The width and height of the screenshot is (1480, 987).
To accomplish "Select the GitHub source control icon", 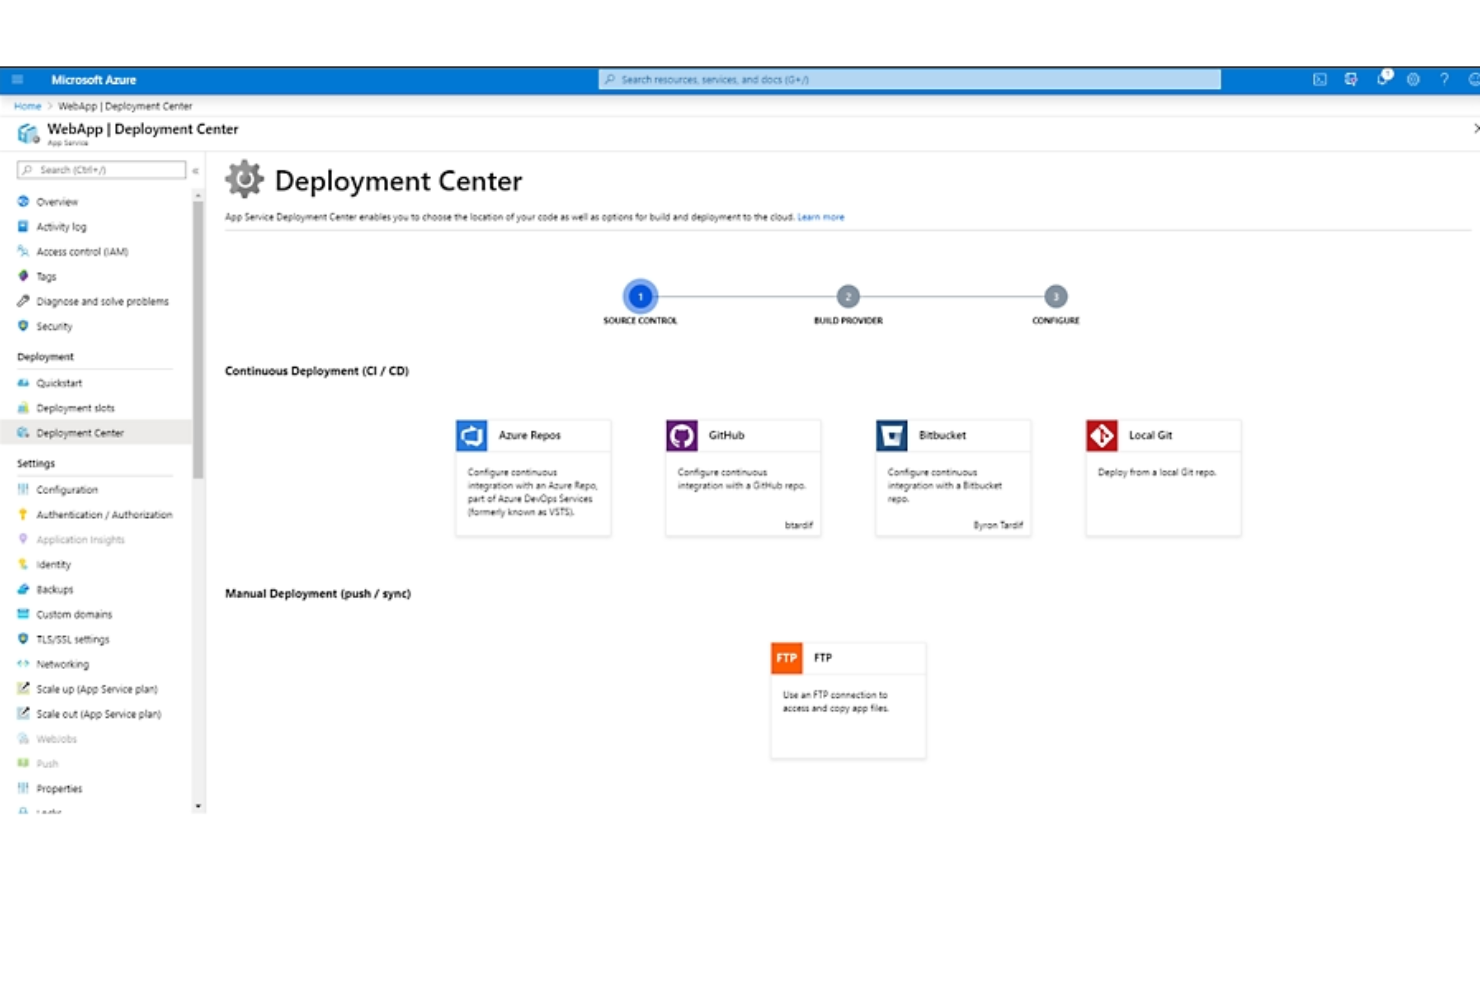I will 681,435.
